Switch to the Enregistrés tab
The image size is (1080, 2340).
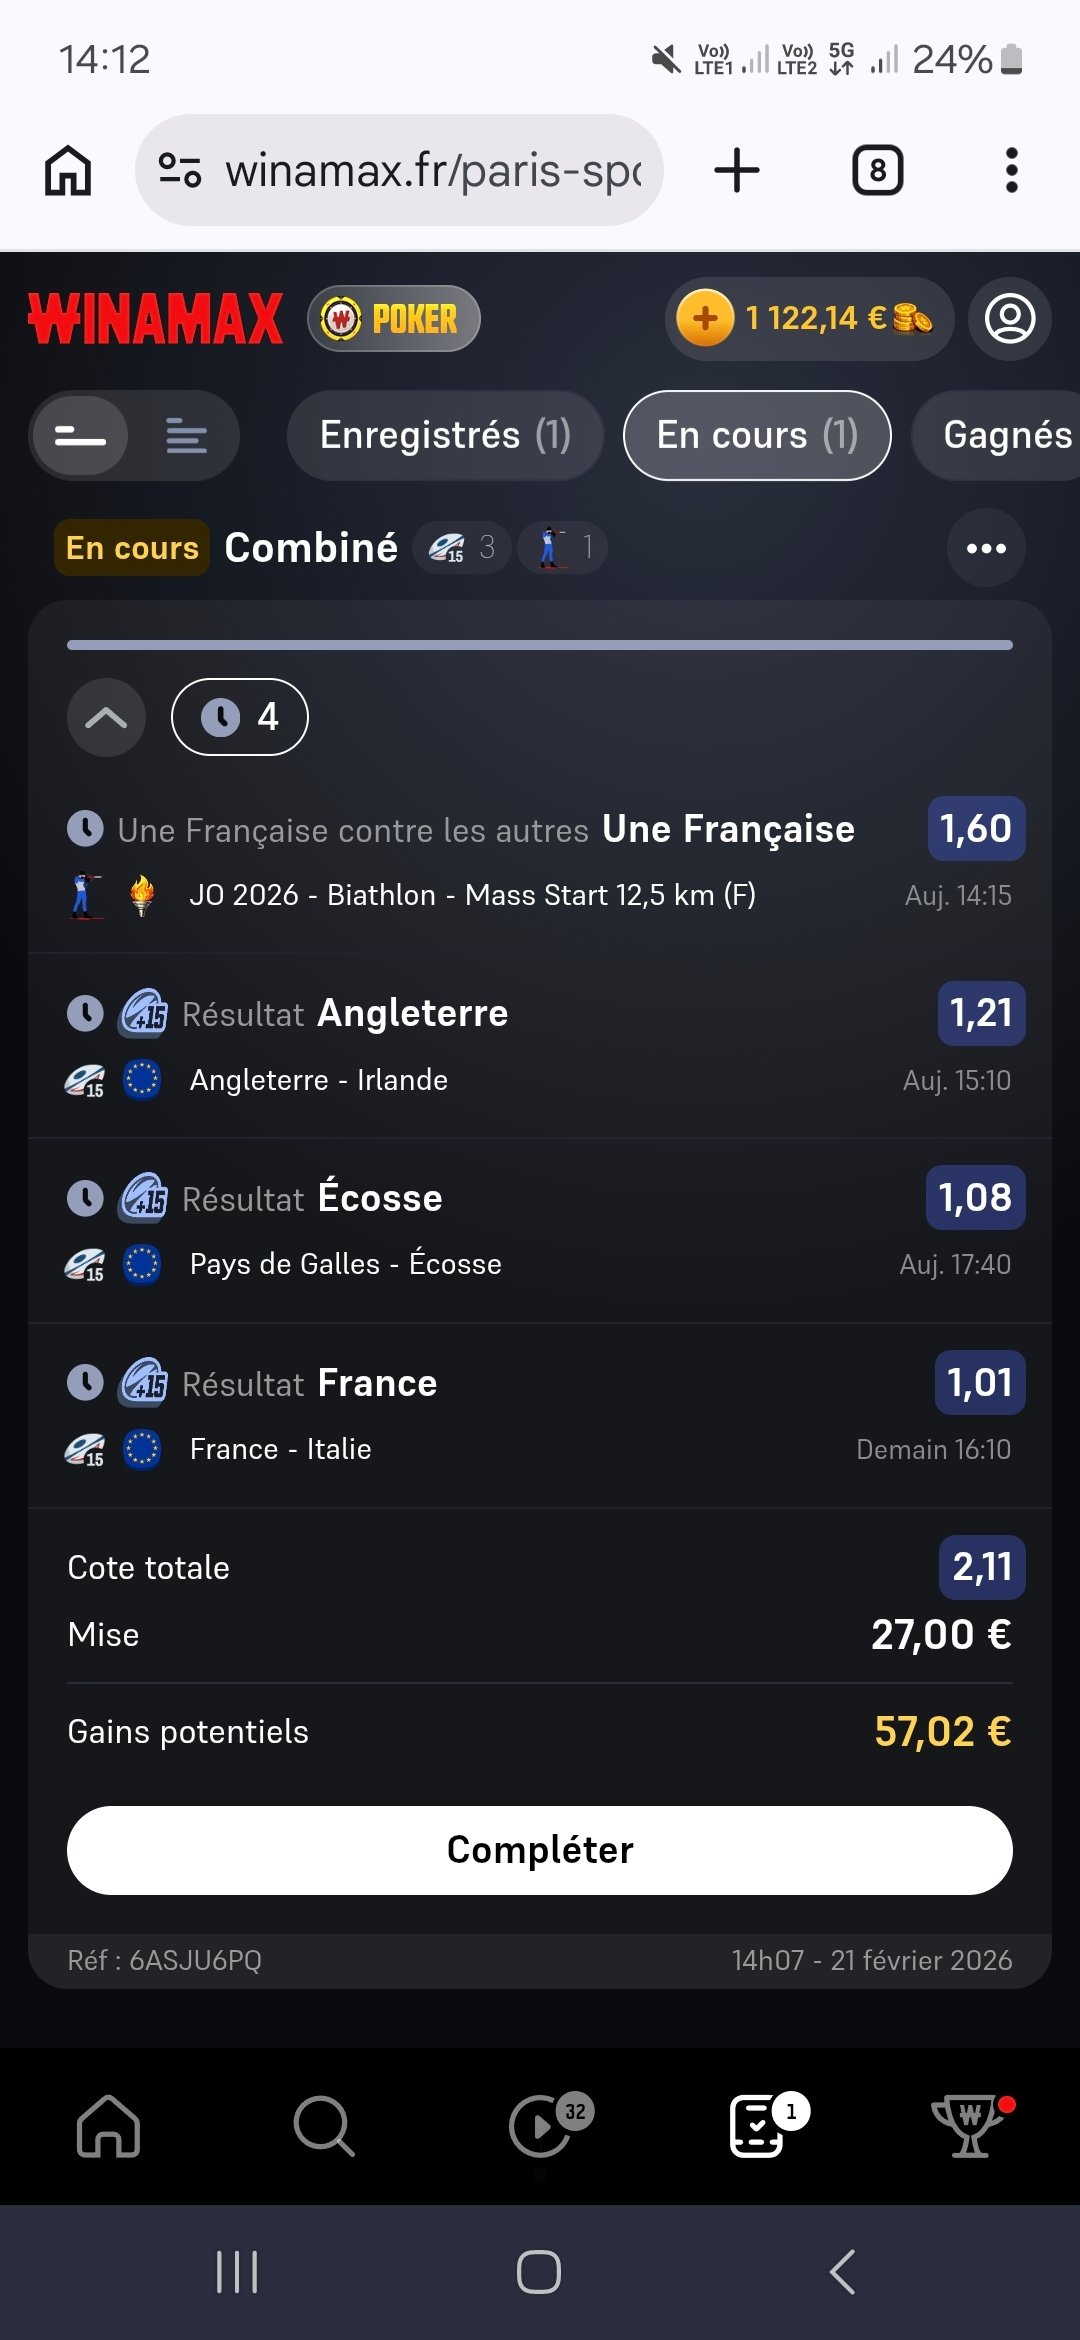point(445,436)
